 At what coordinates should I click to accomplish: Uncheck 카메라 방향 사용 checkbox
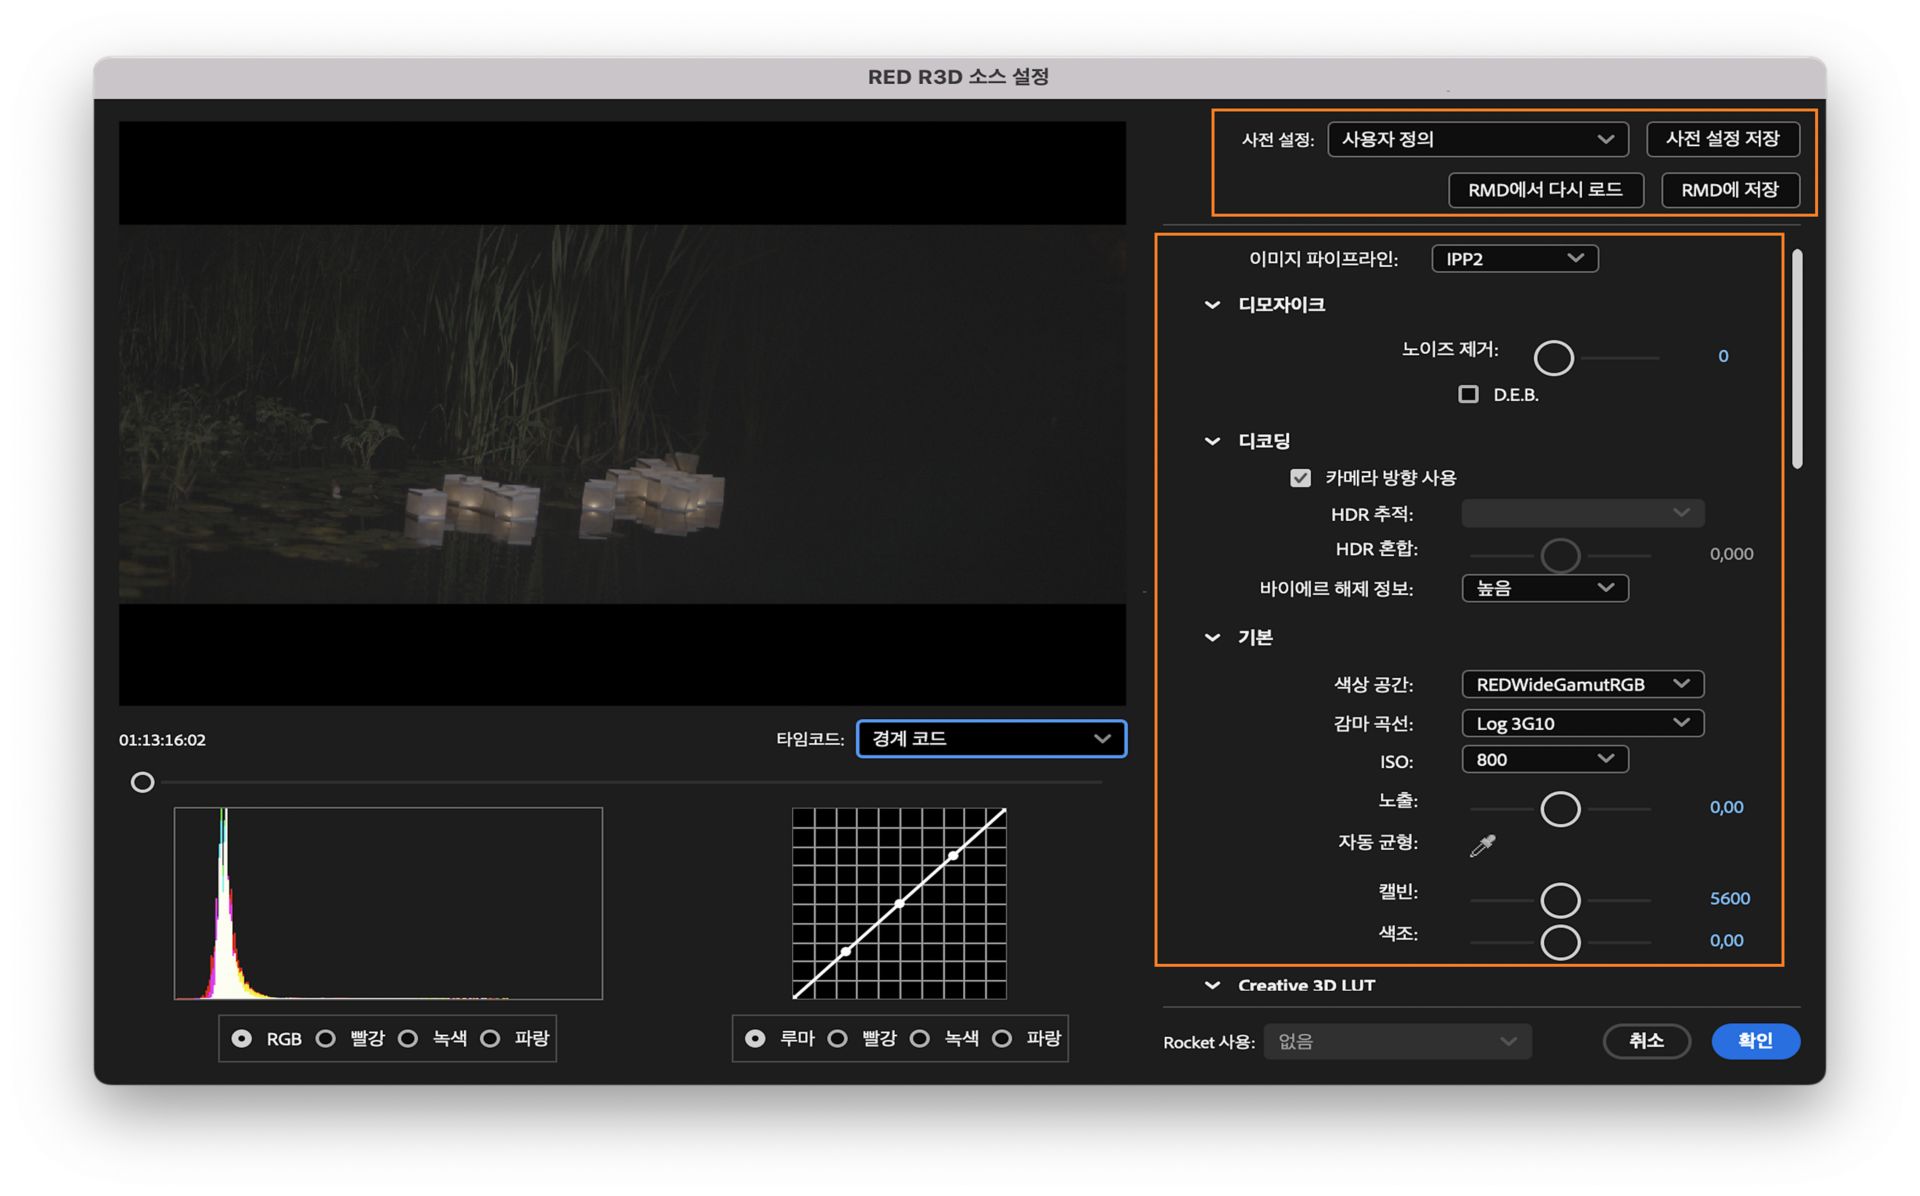coord(1300,478)
